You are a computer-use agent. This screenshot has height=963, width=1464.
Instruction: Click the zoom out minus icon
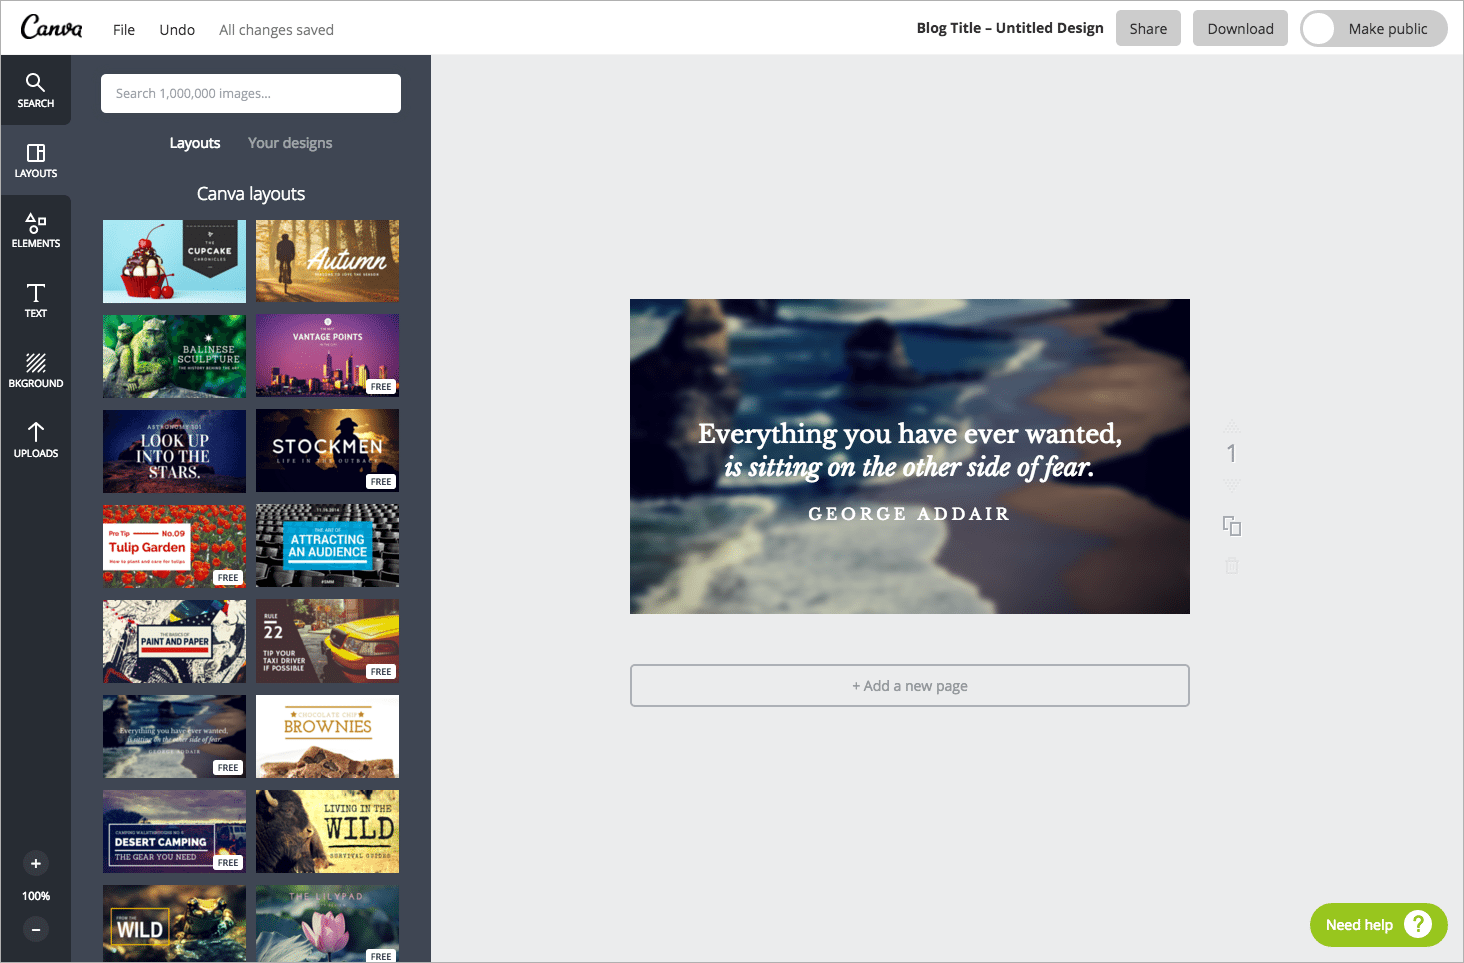(36, 929)
